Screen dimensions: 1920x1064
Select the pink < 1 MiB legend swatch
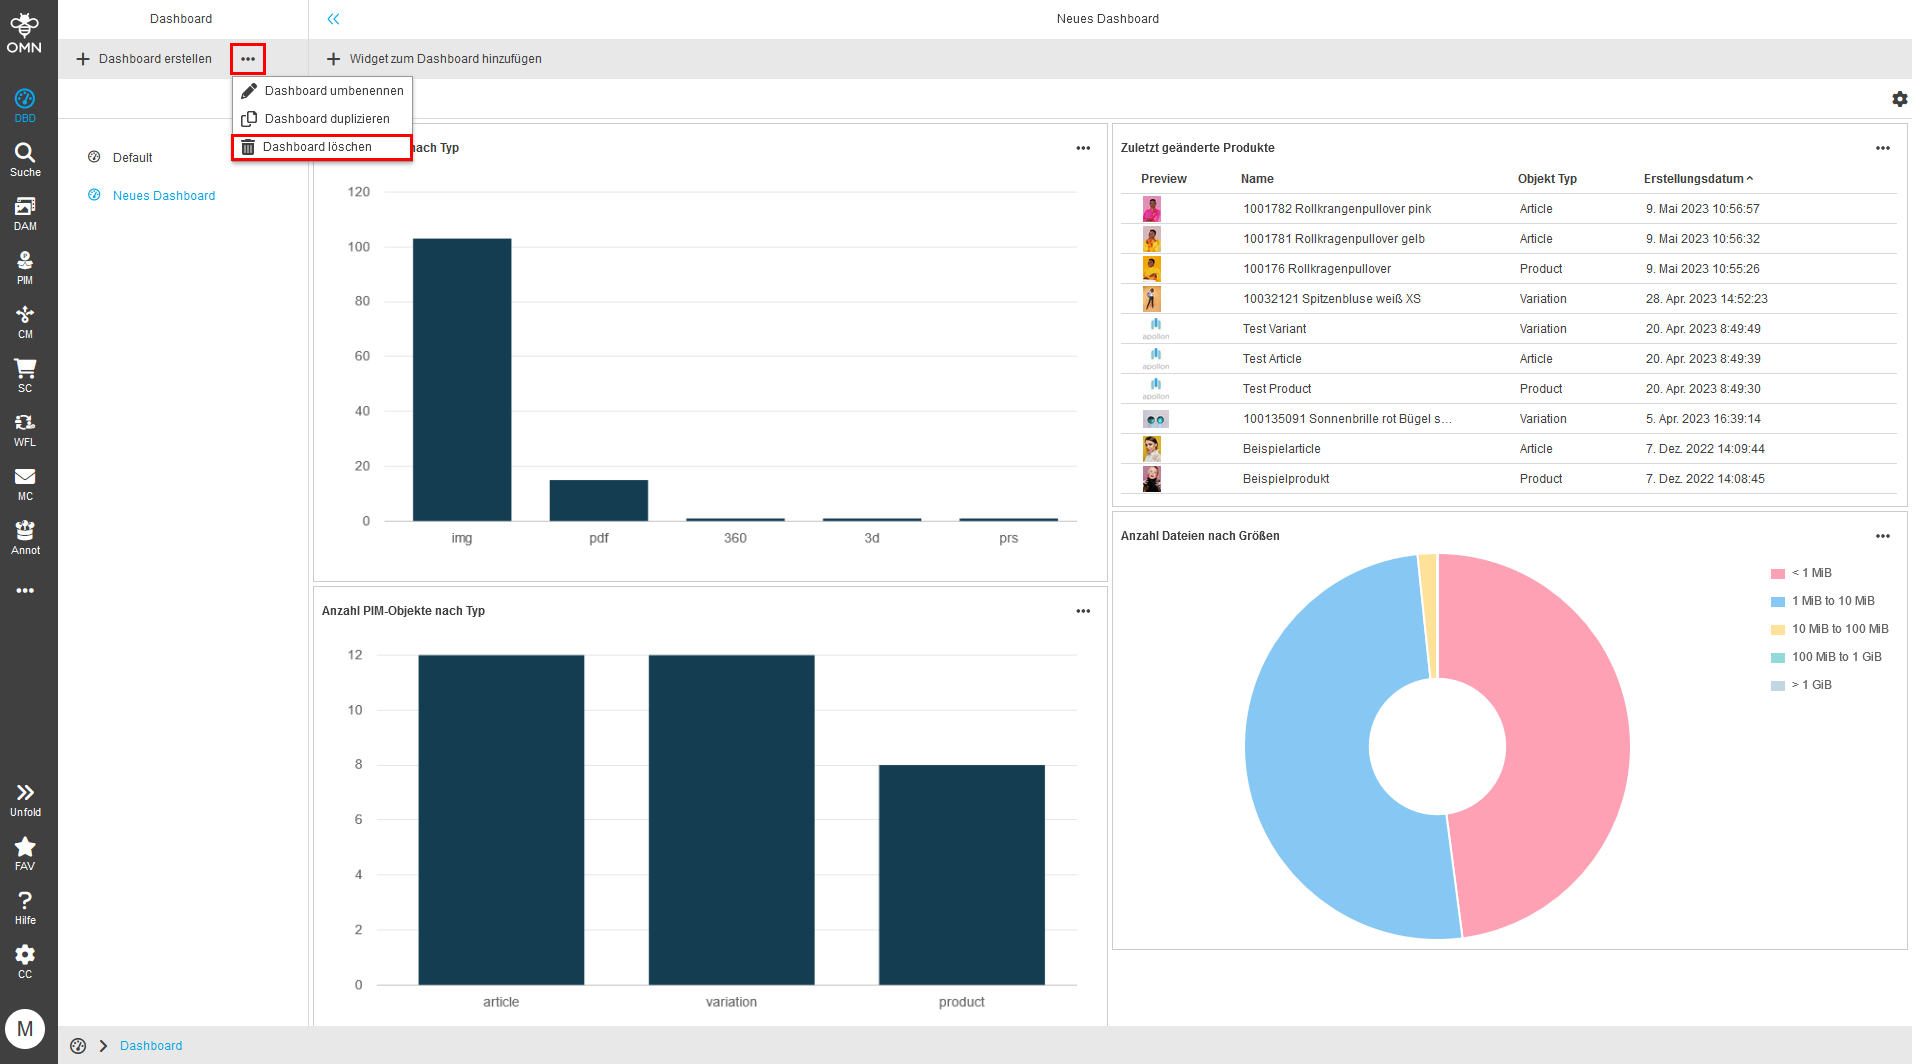tap(1777, 572)
